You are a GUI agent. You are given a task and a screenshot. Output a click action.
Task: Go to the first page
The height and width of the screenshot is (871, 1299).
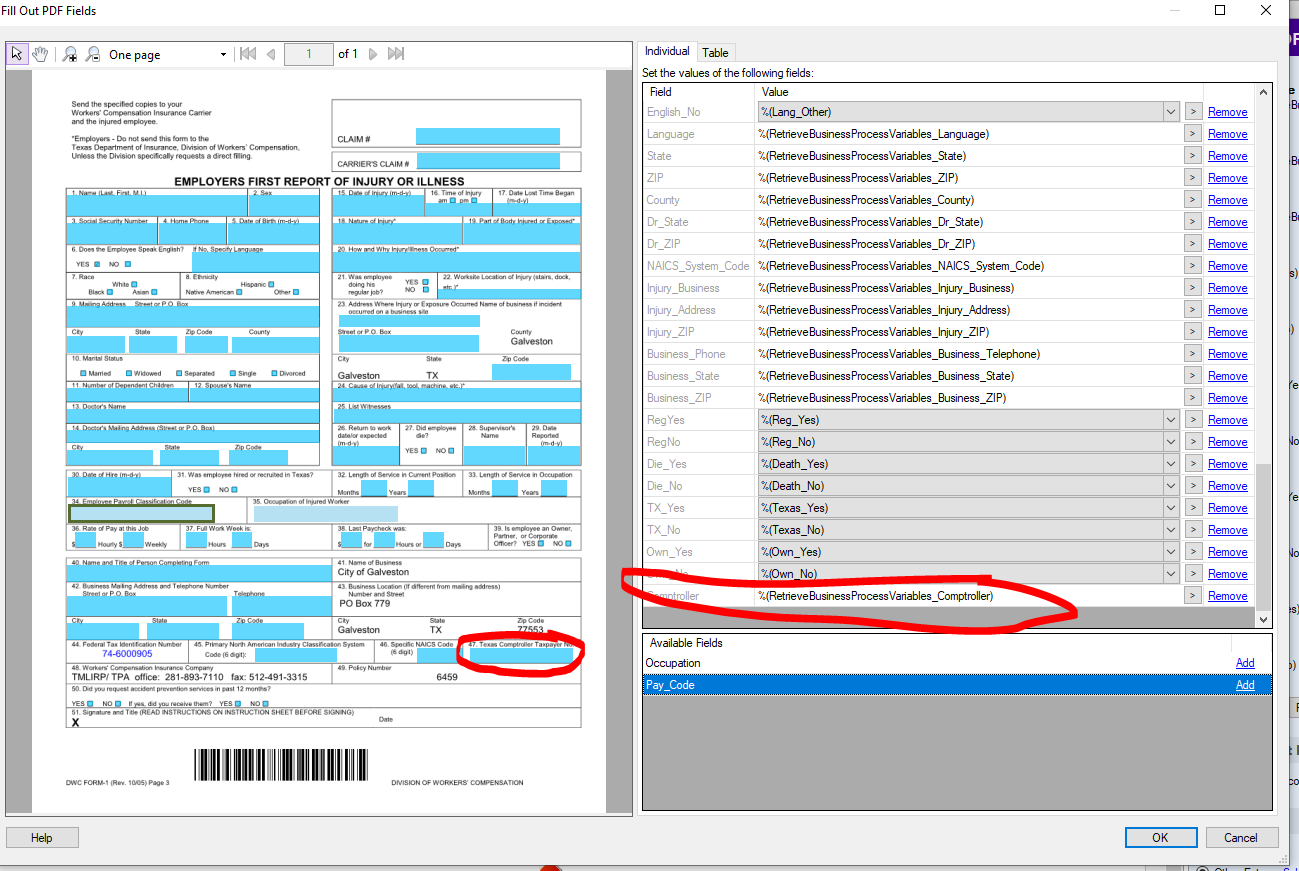pyautogui.click(x=248, y=54)
